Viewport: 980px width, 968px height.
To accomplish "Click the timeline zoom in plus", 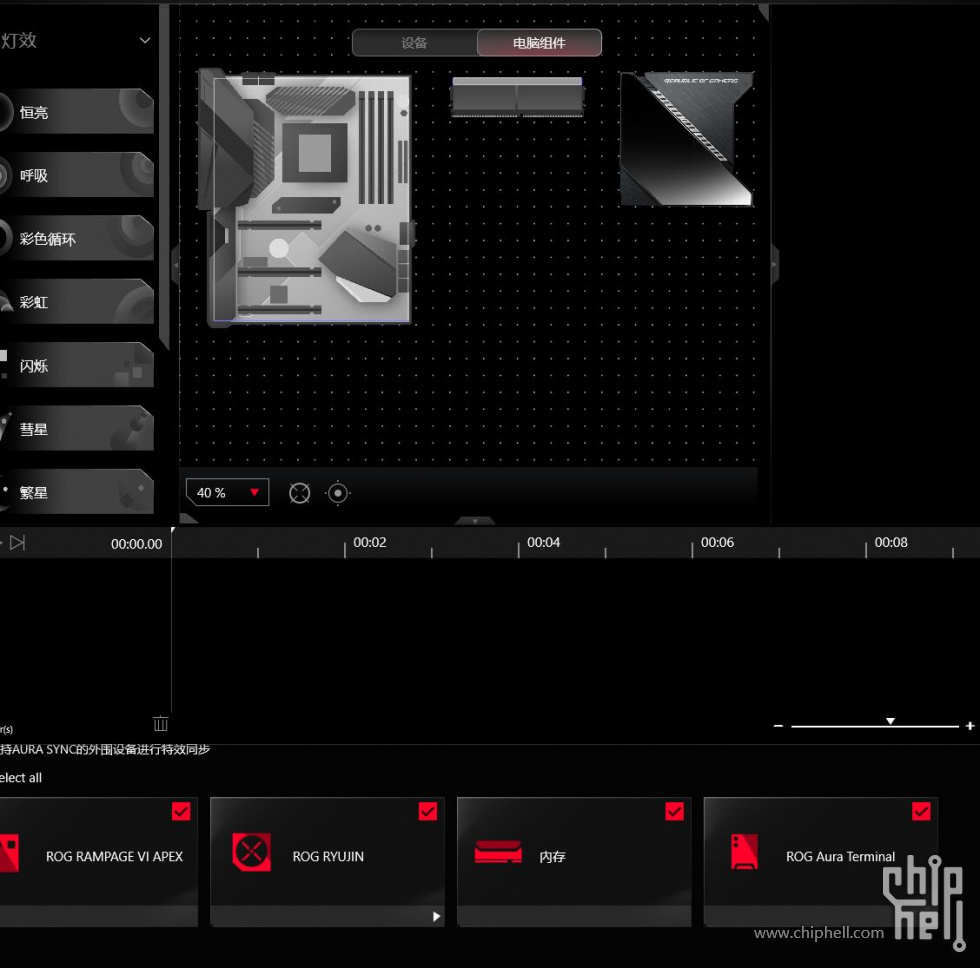I will click(x=969, y=726).
